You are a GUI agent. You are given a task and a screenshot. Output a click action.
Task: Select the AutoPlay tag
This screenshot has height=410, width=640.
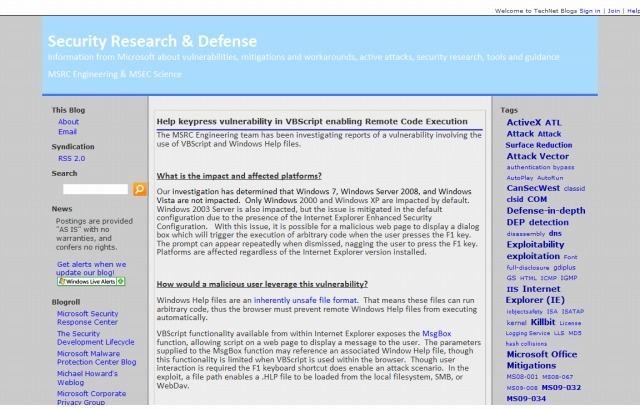pos(520,178)
